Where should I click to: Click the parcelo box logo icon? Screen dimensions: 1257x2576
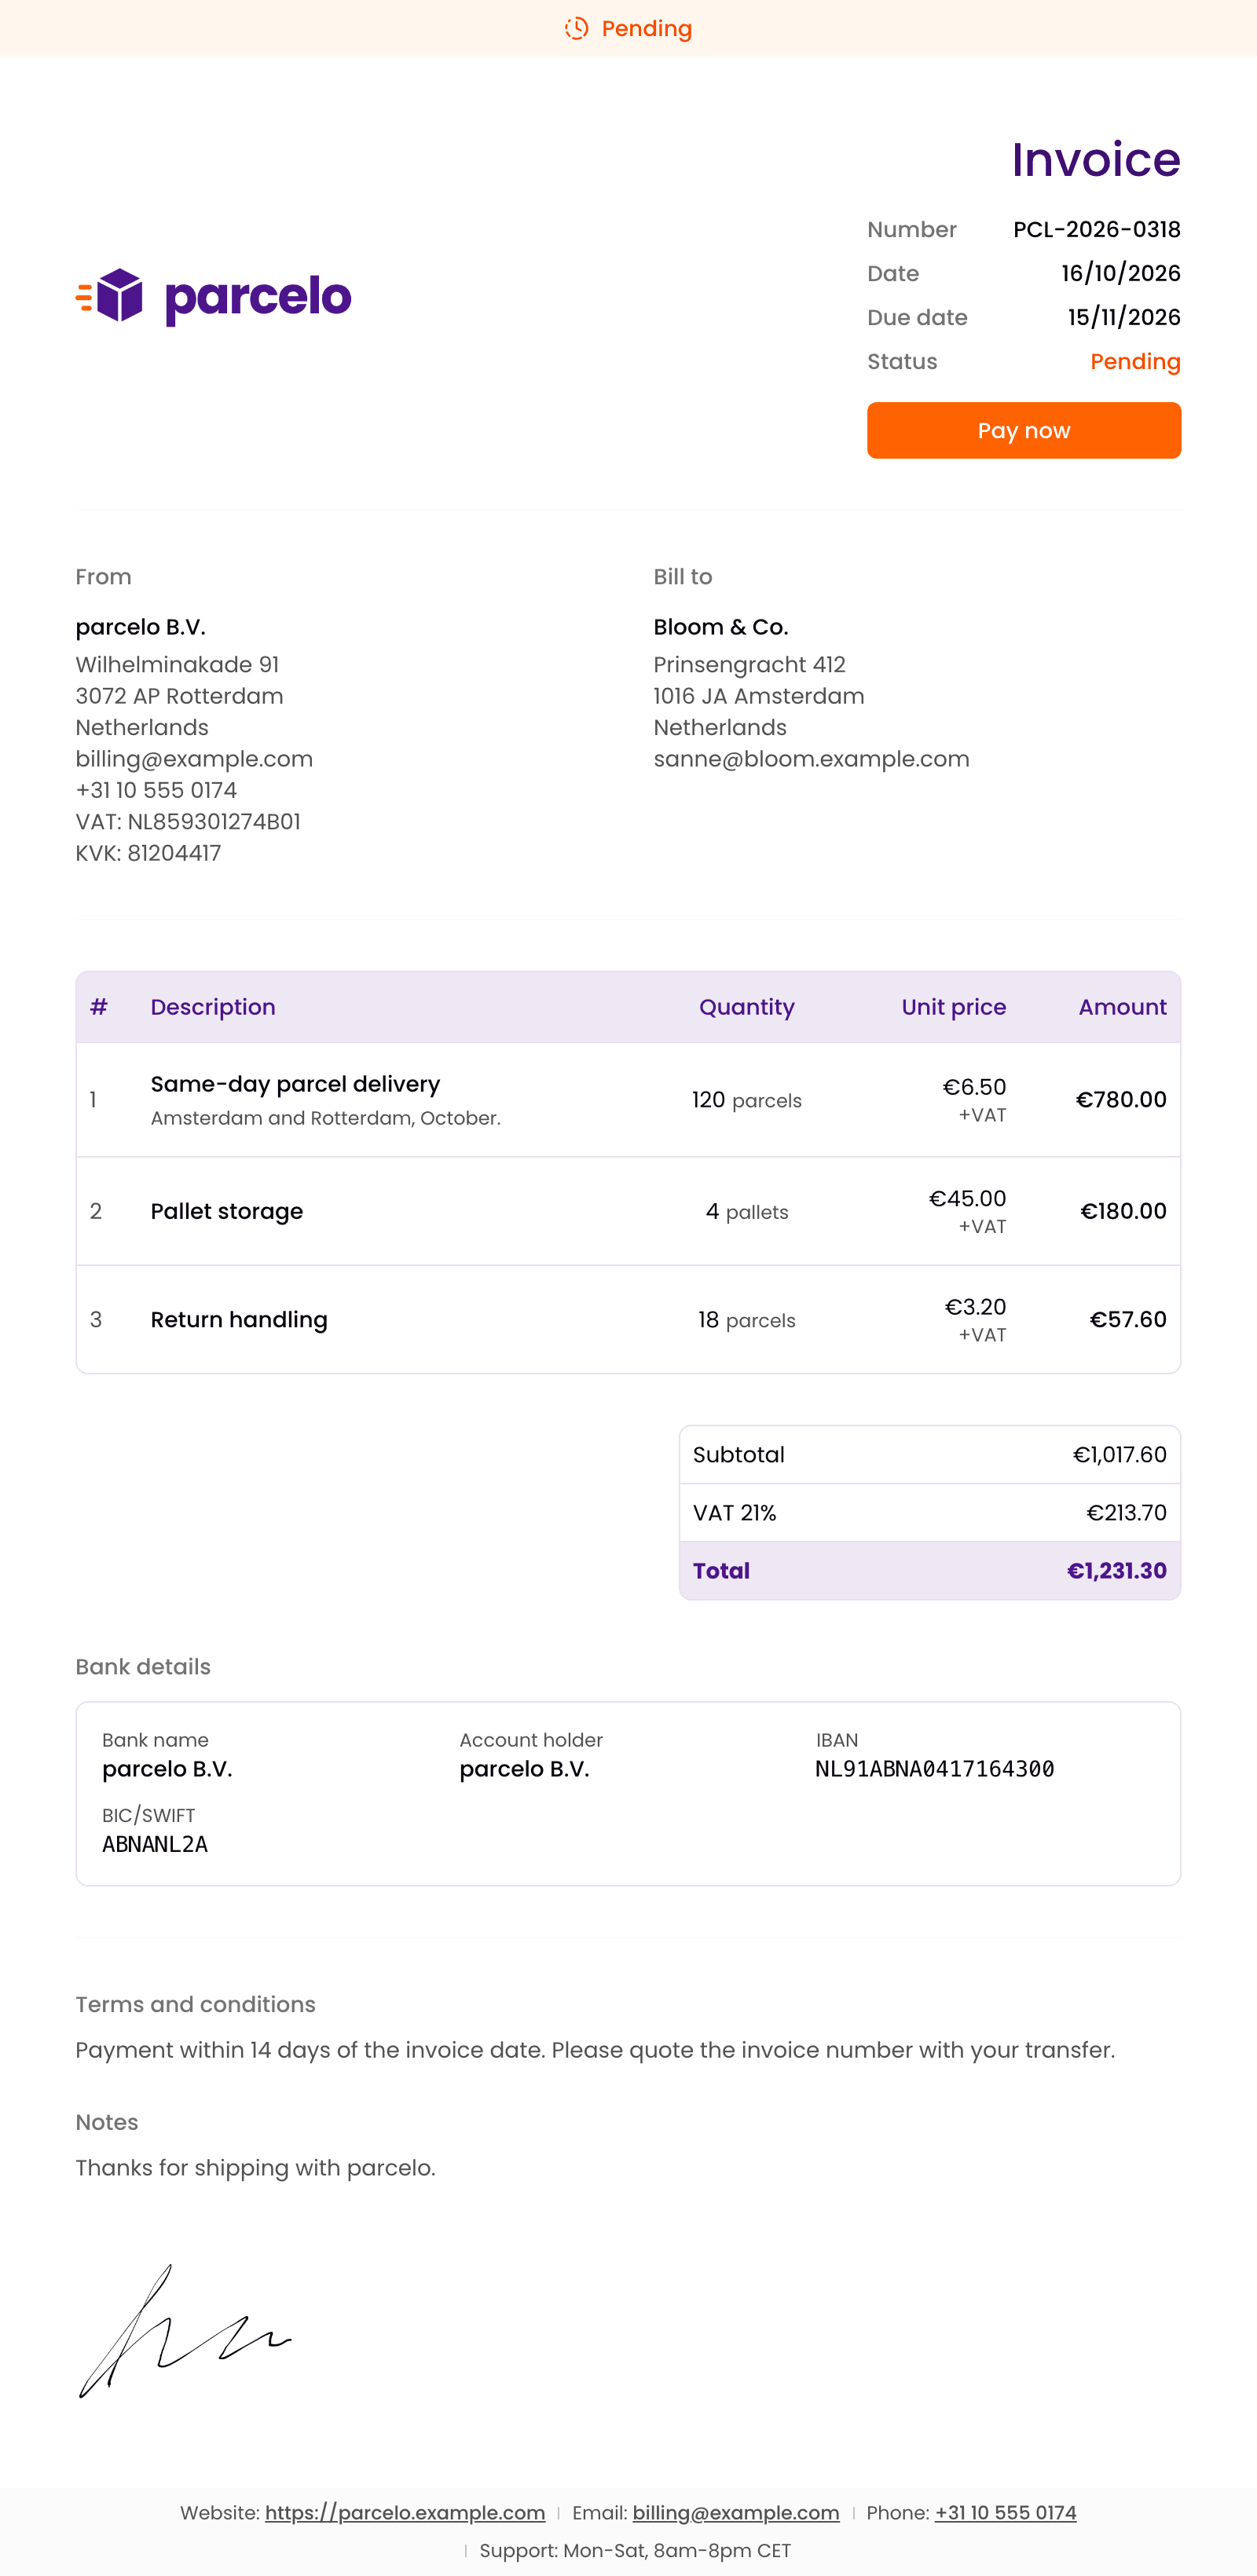point(110,296)
